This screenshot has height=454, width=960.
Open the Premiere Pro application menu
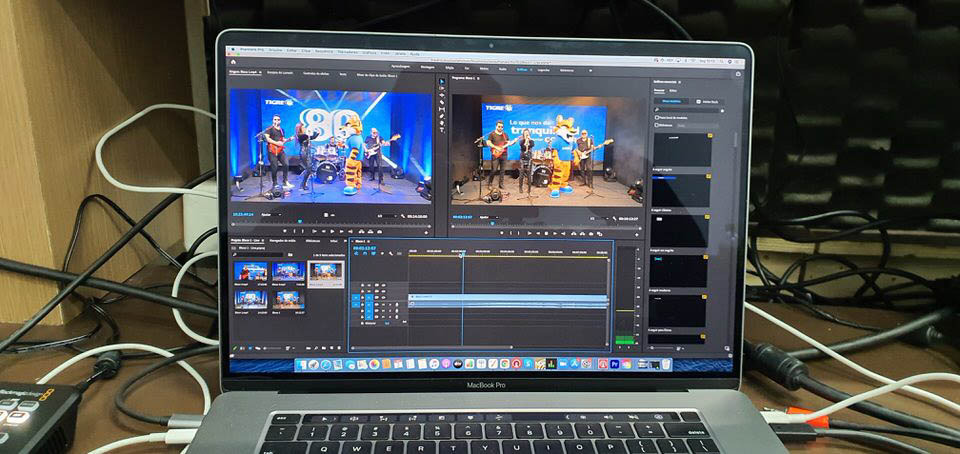245,48
